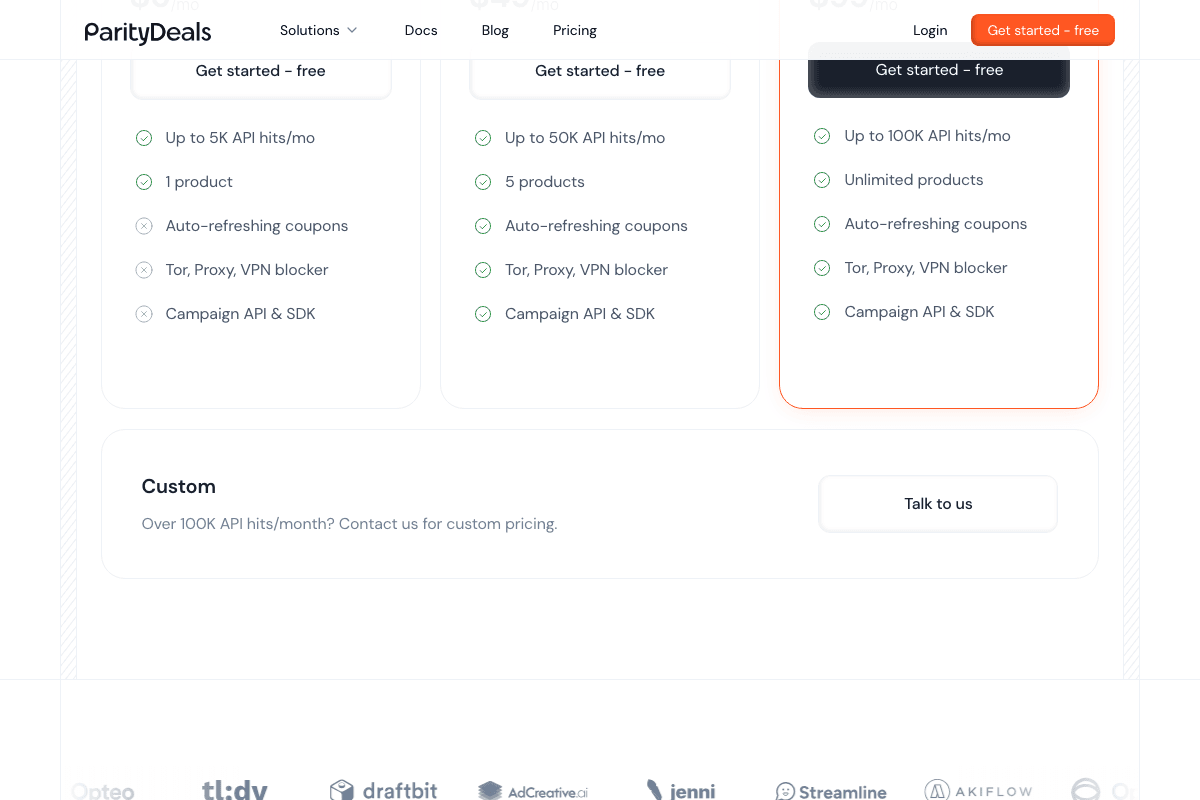Image resolution: width=1200 pixels, height=800 pixels.
Task: Open the Solutions menu chevron
Action: pos(352,30)
